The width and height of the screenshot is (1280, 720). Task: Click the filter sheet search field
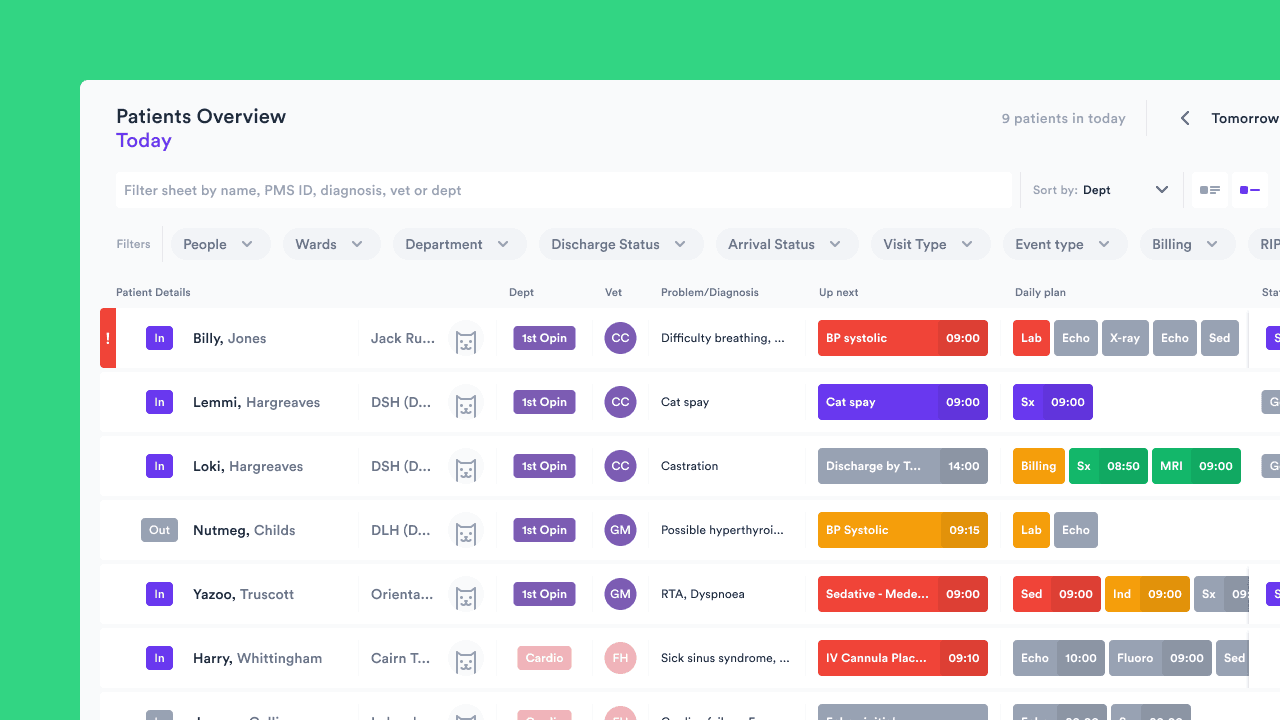pyautogui.click(x=565, y=190)
